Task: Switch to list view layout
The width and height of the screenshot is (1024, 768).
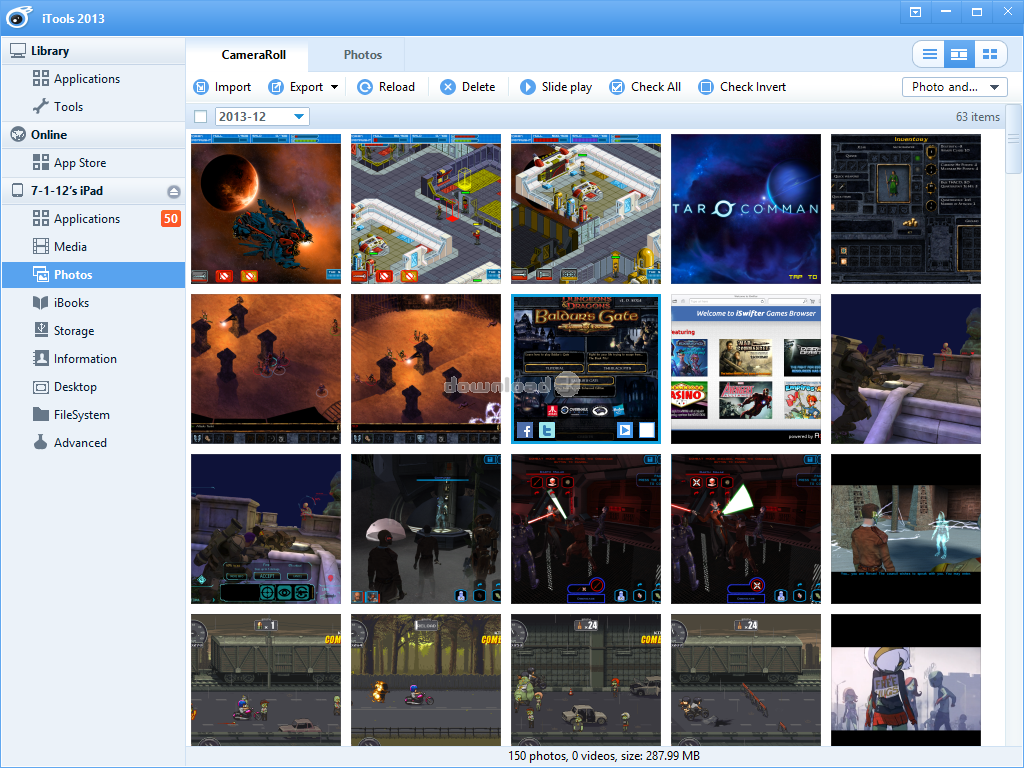Action: pyautogui.click(x=929, y=54)
